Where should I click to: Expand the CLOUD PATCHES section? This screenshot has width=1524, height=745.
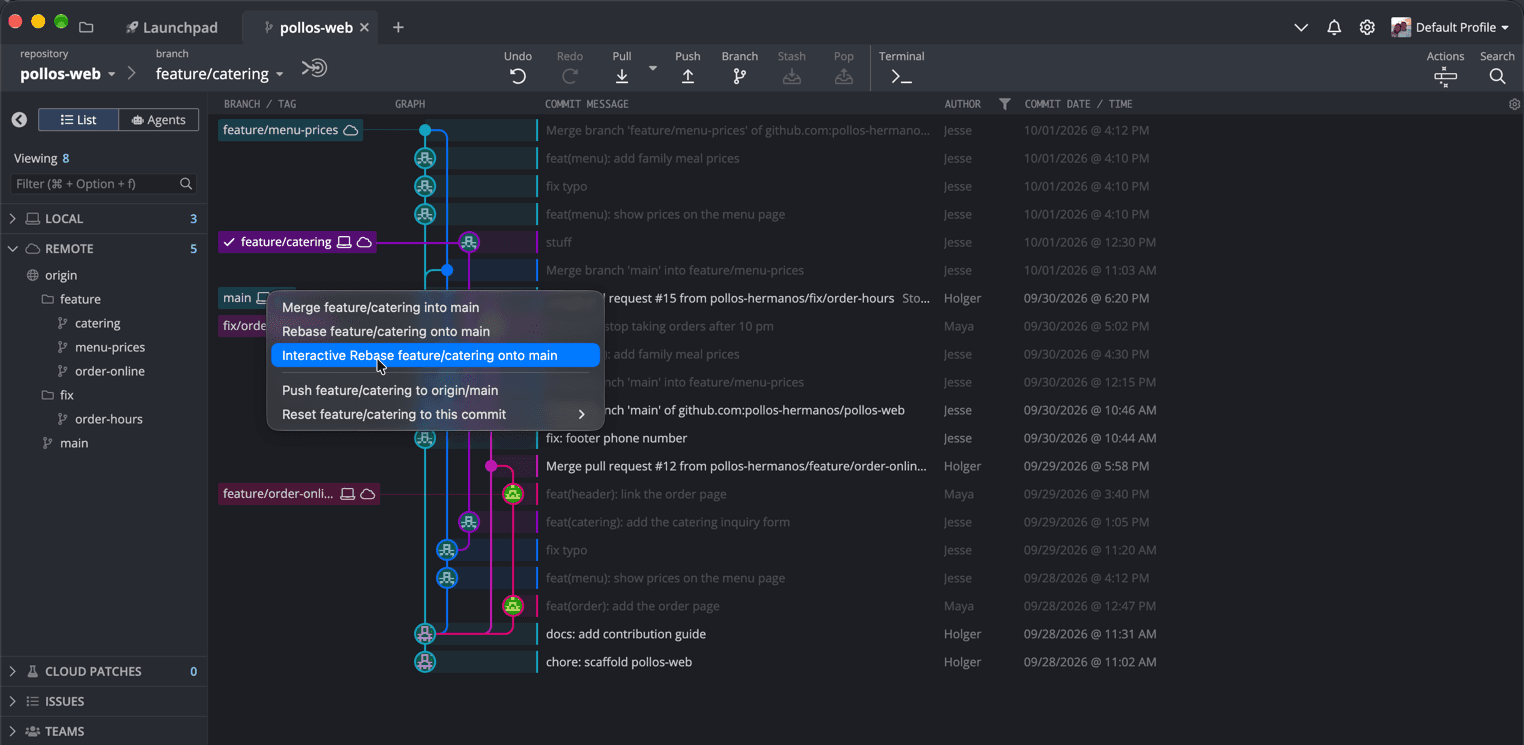coord(13,671)
